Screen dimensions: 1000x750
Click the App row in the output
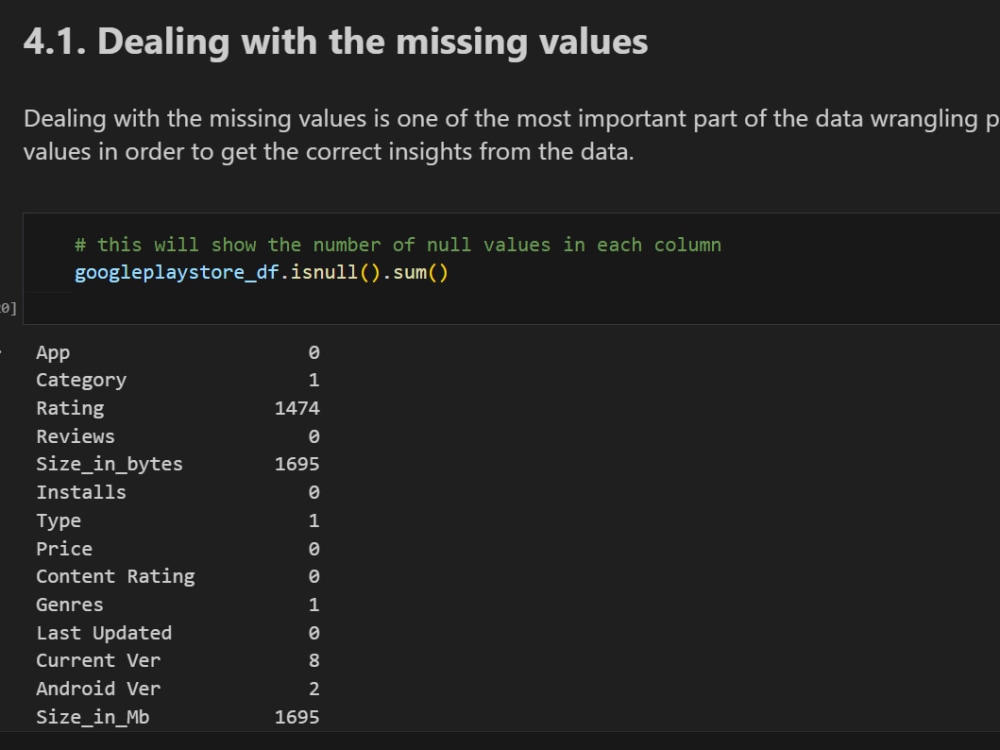click(178, 352)
